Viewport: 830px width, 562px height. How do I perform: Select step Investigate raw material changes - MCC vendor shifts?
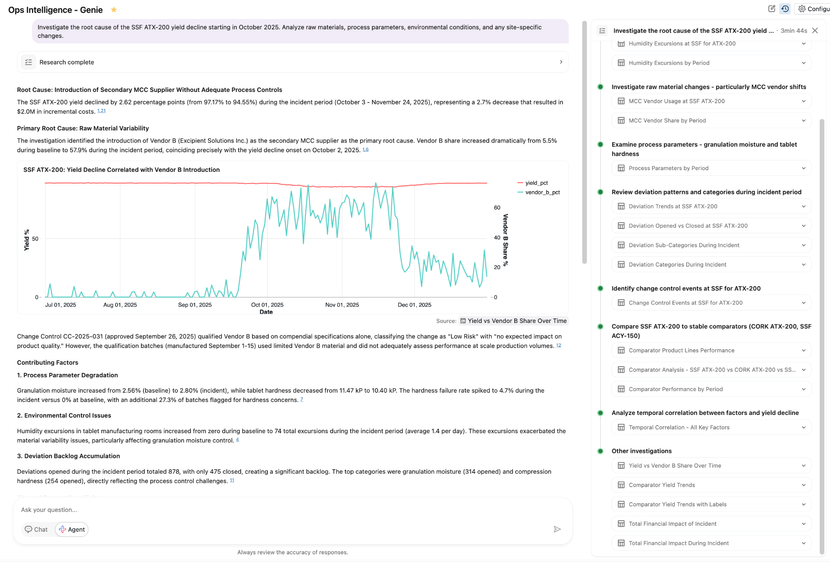[709, 87]
